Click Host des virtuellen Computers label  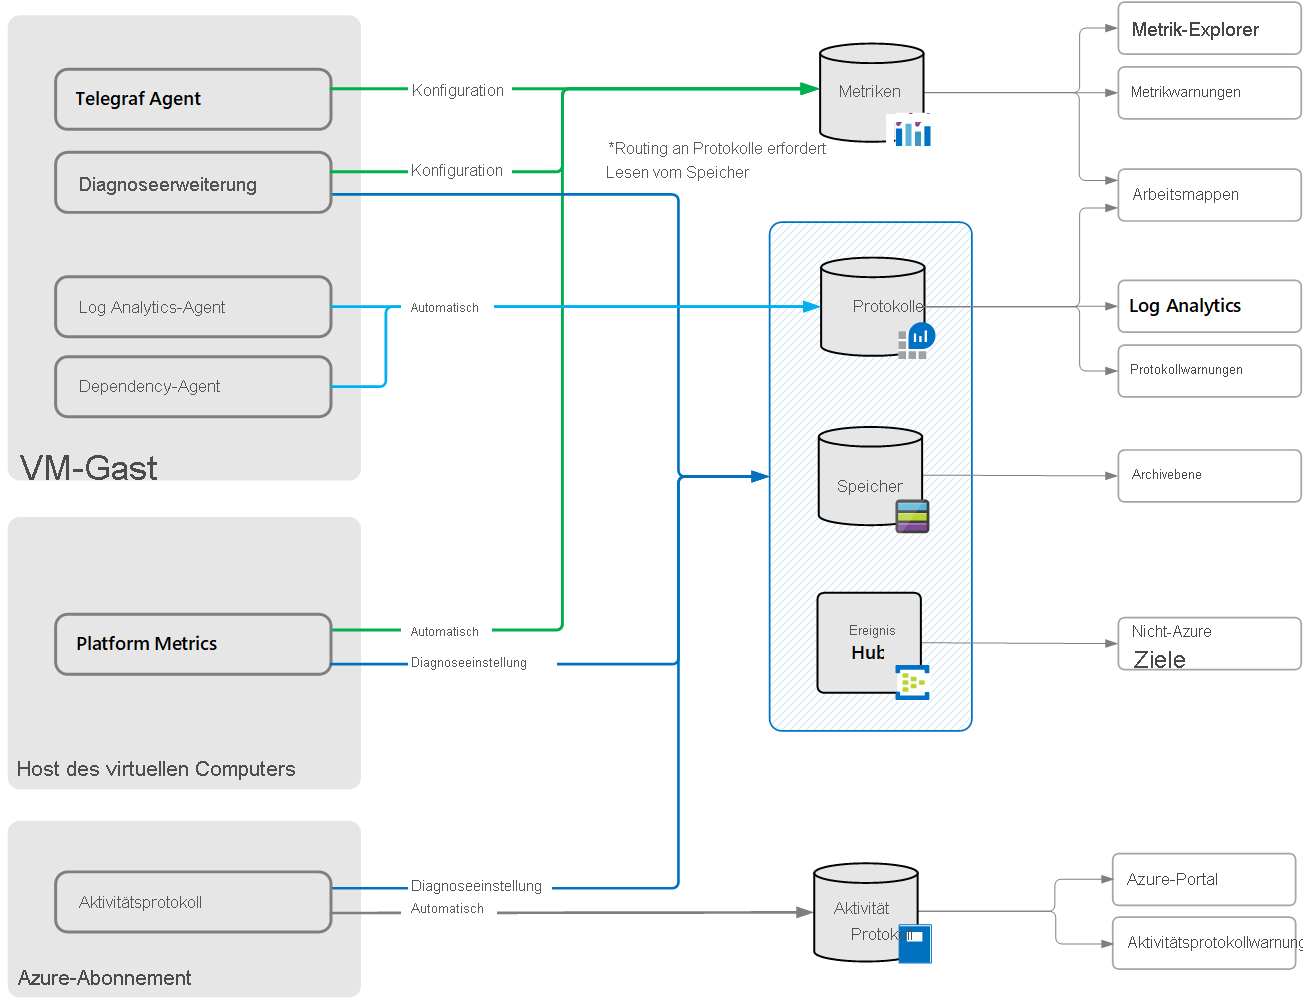(156, 769)
